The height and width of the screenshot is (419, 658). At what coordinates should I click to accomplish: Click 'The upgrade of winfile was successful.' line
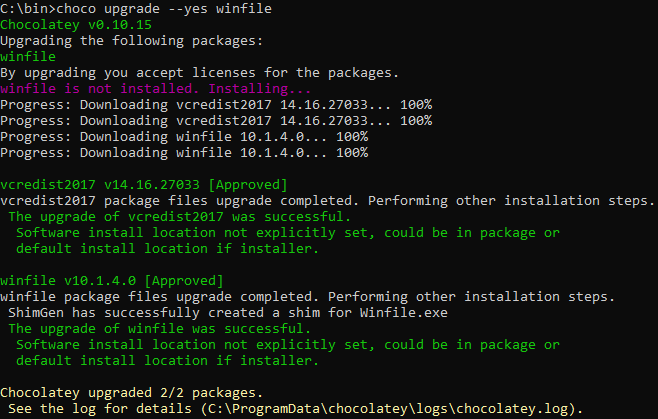(x=160, y=328)
